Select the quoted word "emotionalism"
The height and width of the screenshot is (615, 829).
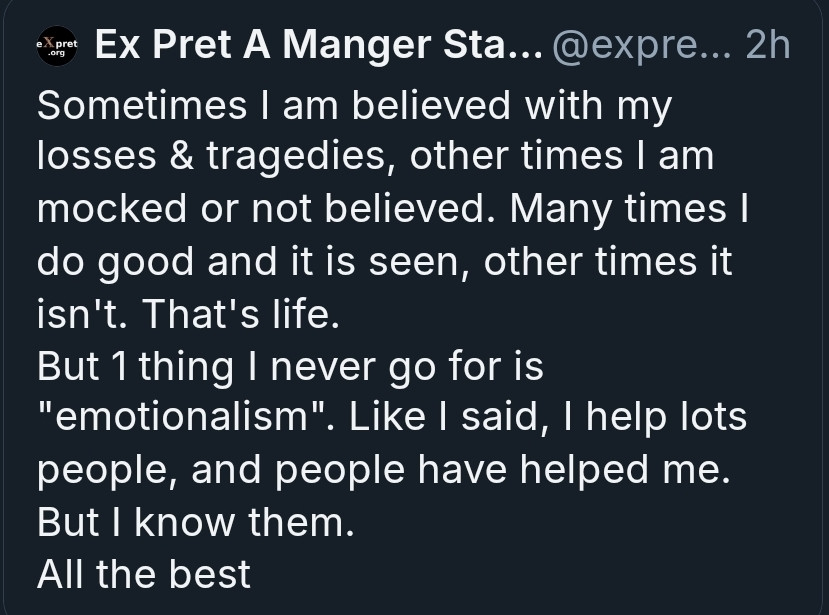(181, 417)
